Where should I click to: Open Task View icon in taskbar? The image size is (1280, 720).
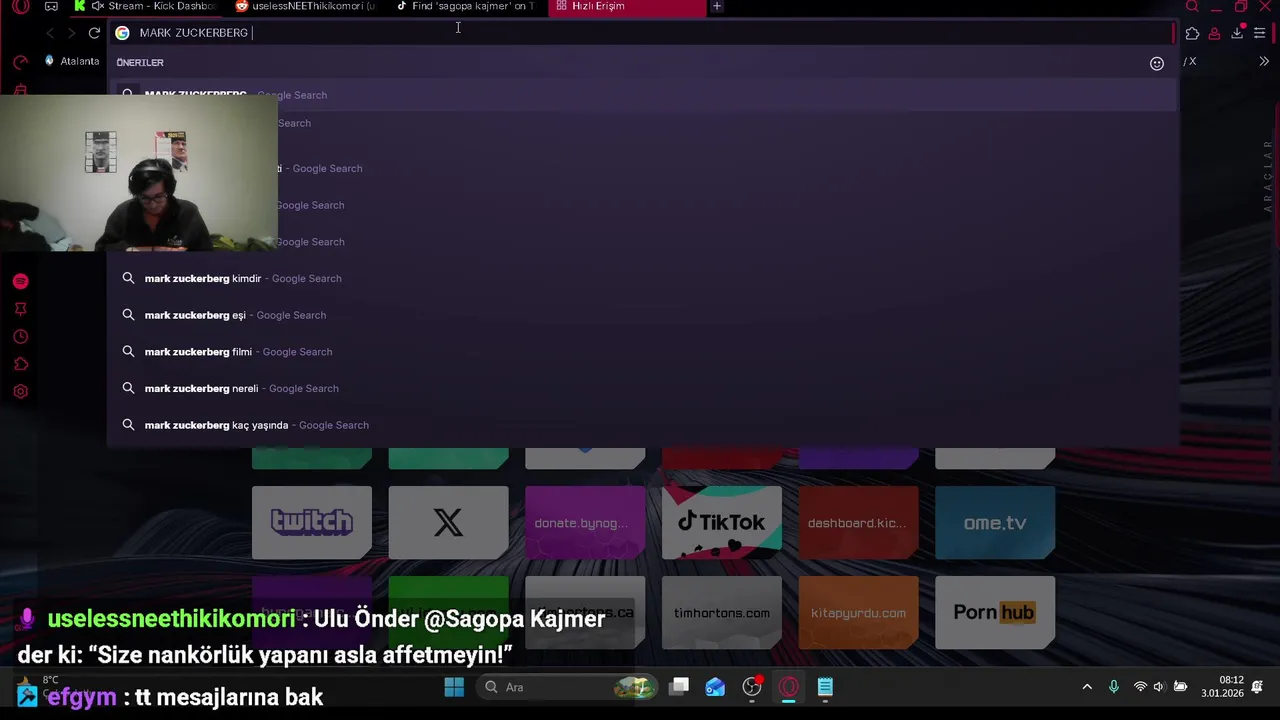680,687
